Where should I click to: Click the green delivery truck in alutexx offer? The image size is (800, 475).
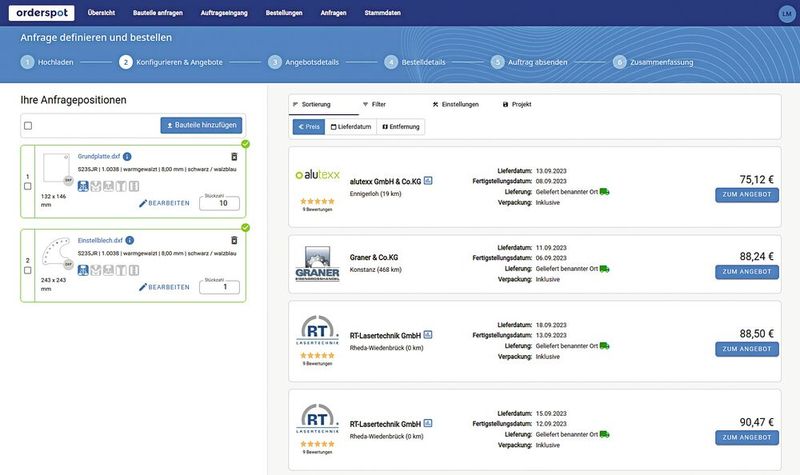[604, 192]
